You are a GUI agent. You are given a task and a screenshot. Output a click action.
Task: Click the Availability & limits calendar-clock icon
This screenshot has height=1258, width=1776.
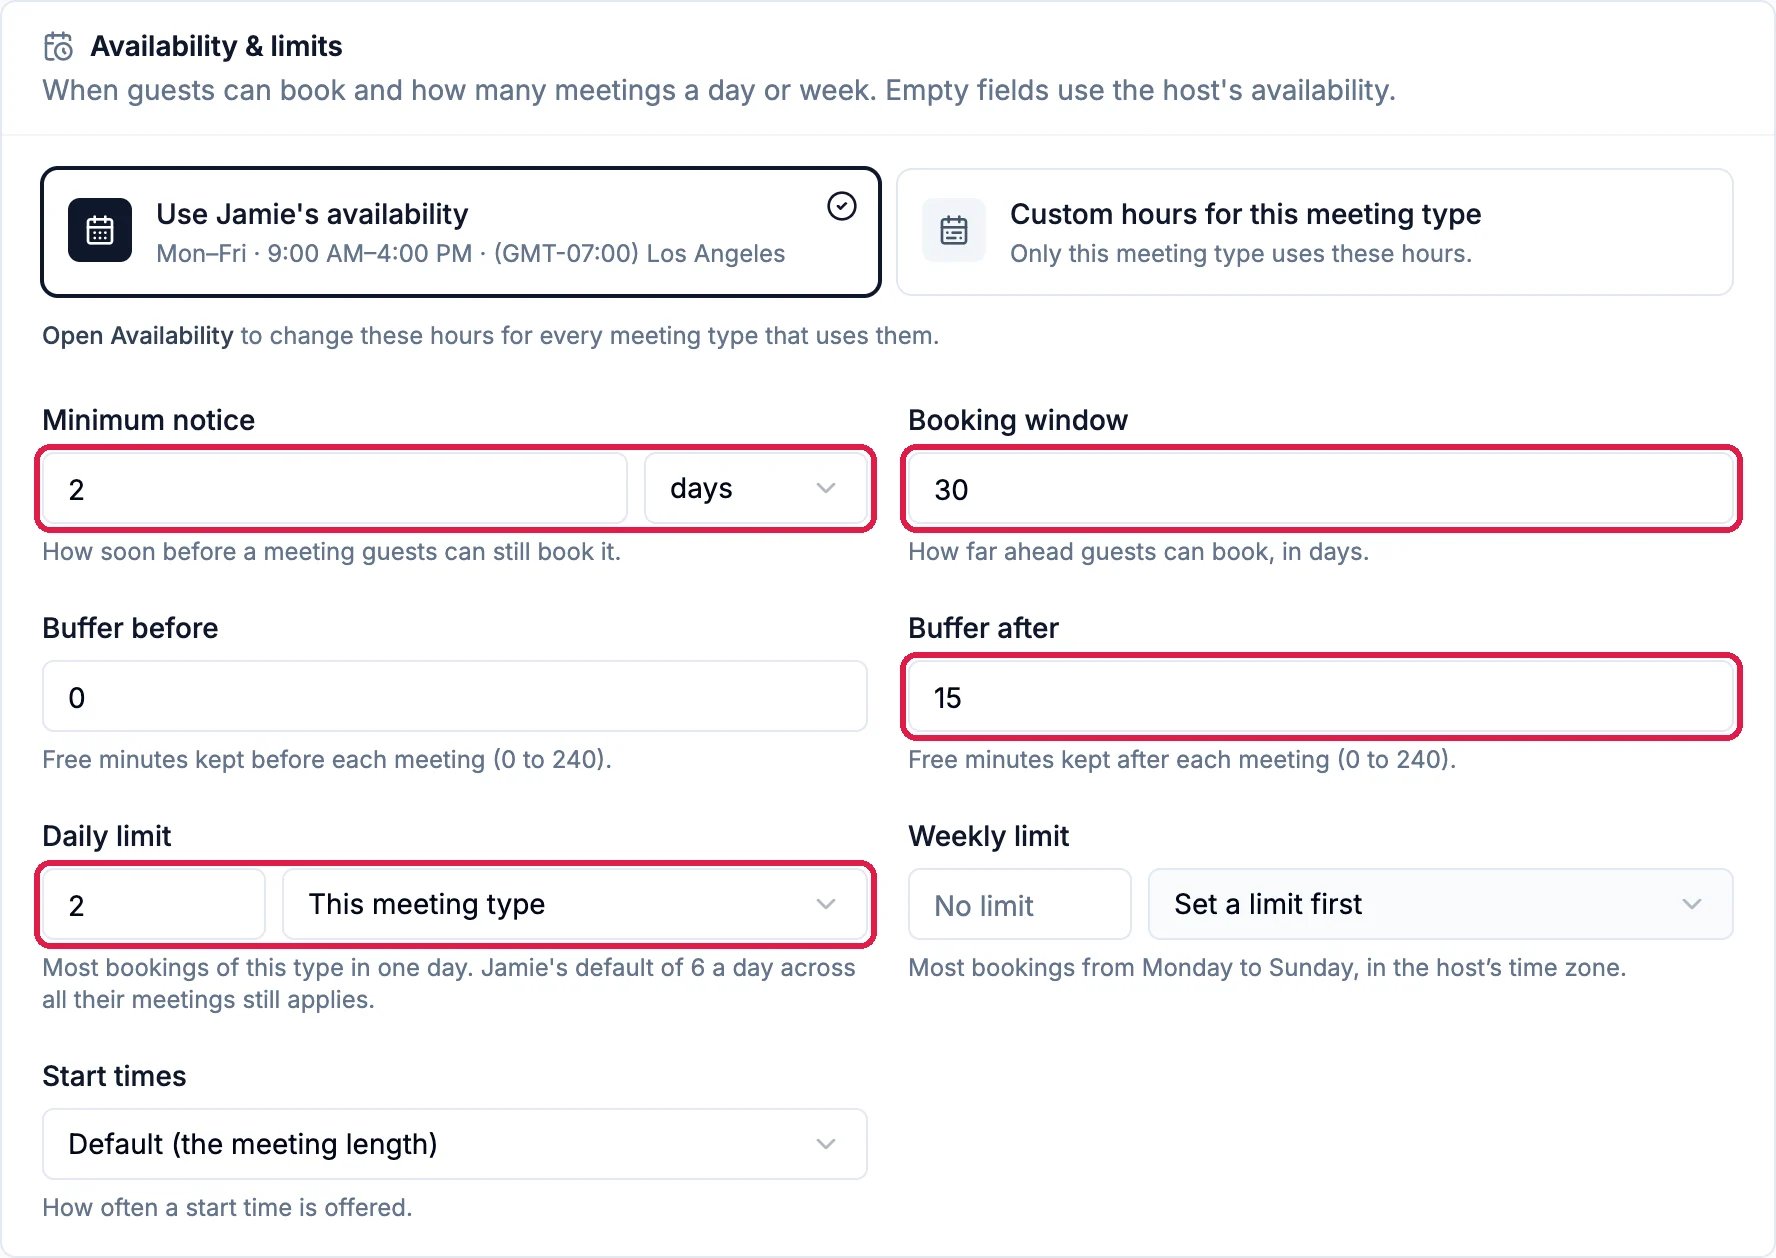pos(59,46)
